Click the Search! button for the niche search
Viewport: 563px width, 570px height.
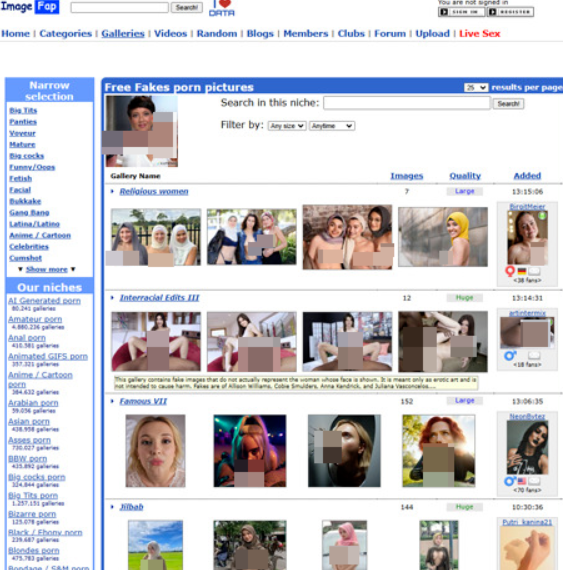(x=508, y=104)
